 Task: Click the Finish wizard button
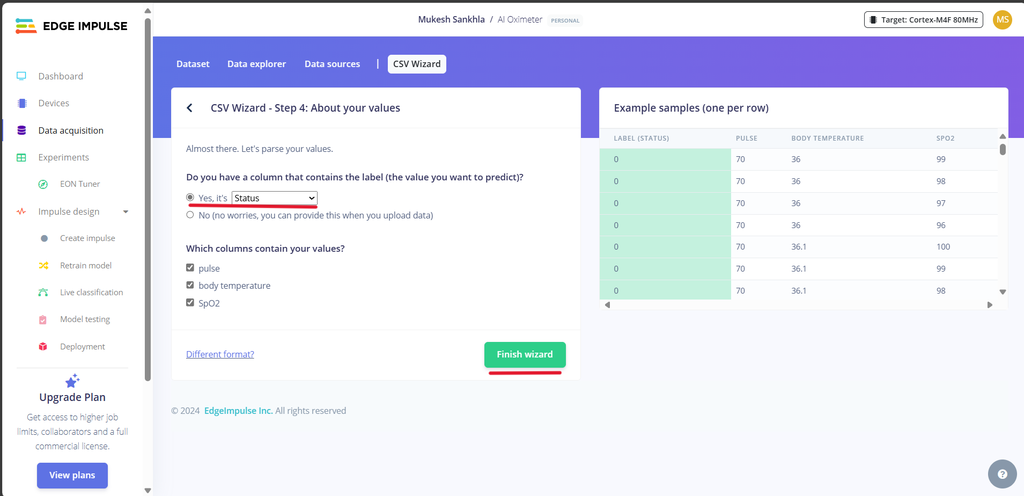pyautogui.click(x=525, y=354)
